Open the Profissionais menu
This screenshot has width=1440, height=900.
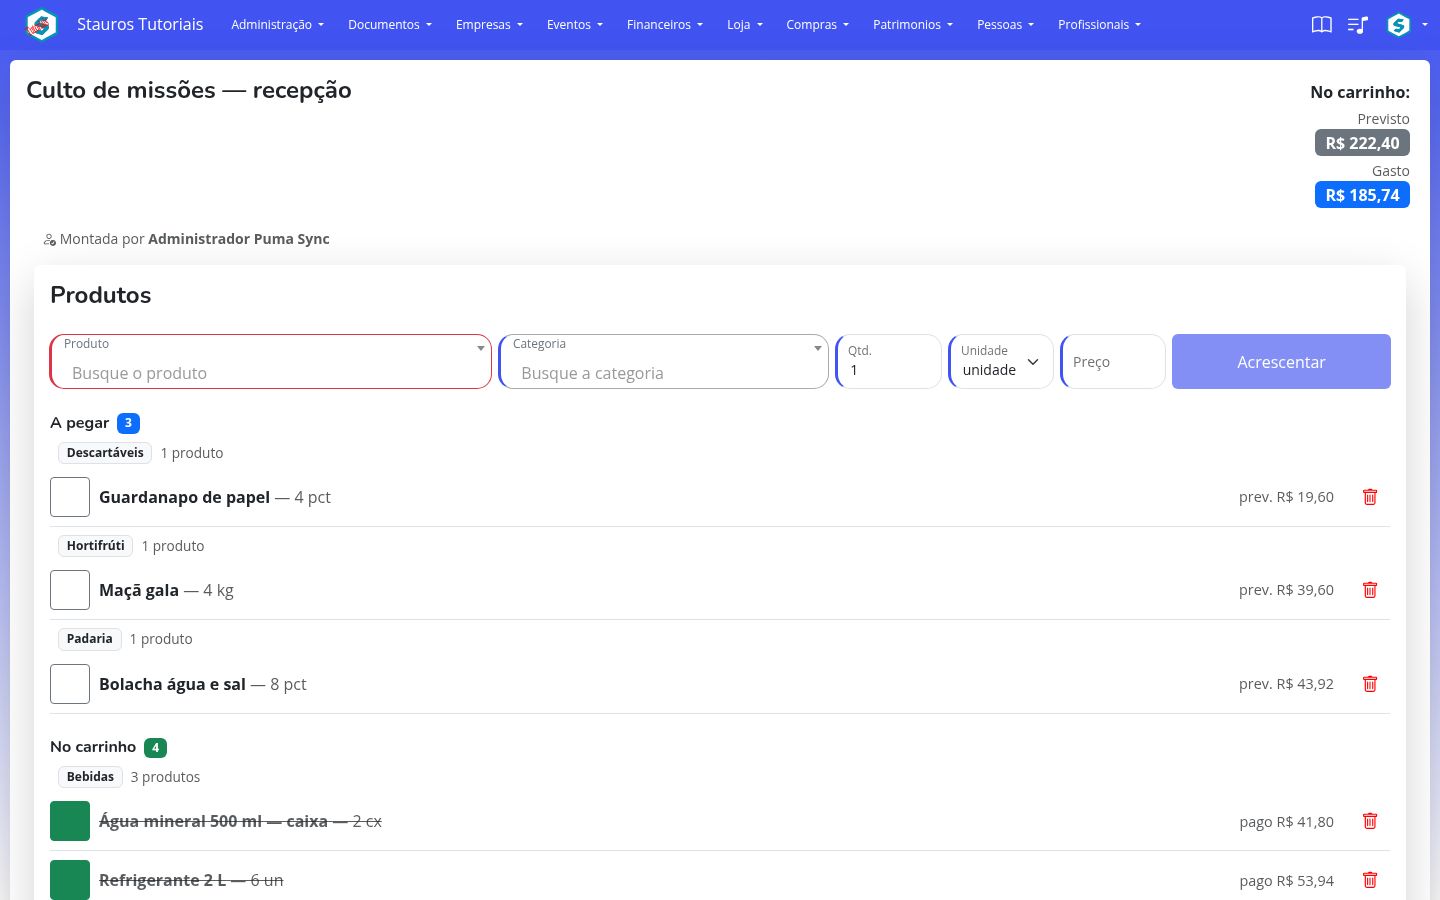[1099, 25]
